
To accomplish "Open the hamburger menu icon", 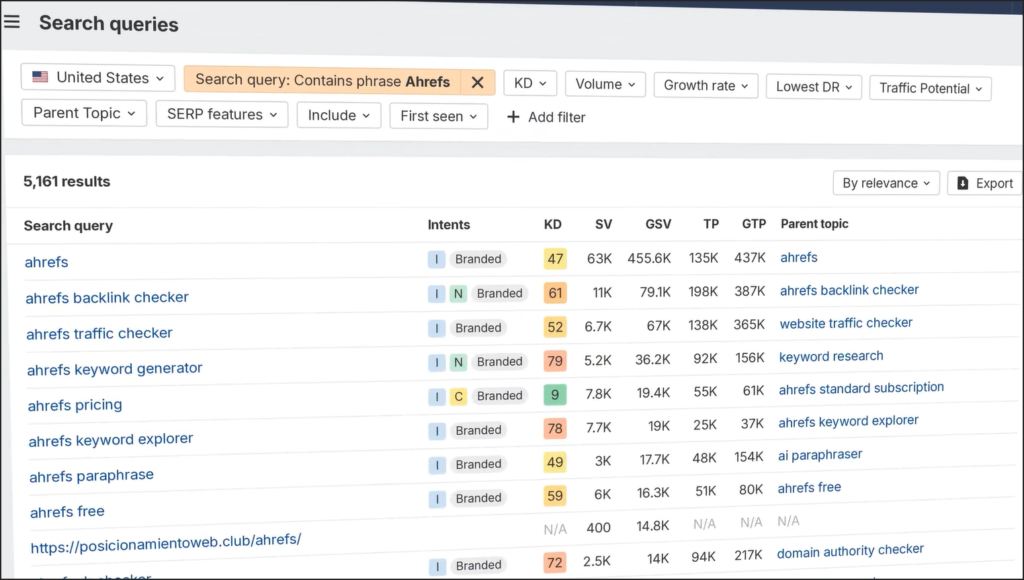I will tap(12, 22).
